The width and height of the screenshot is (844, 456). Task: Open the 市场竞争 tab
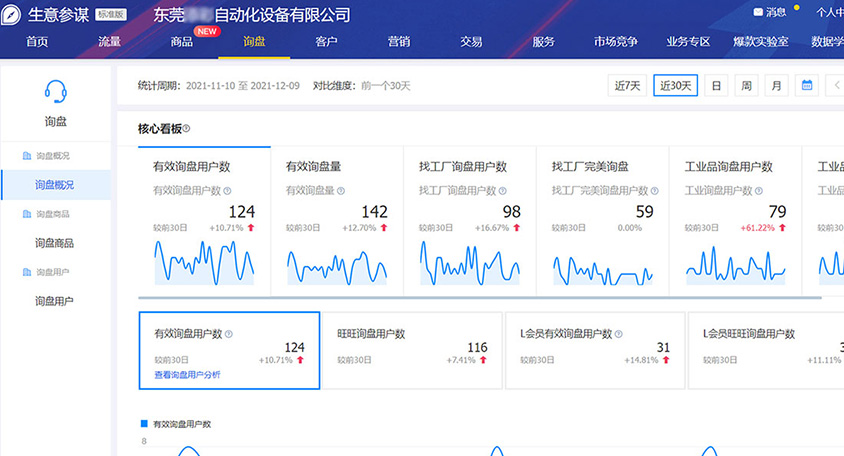616,41
